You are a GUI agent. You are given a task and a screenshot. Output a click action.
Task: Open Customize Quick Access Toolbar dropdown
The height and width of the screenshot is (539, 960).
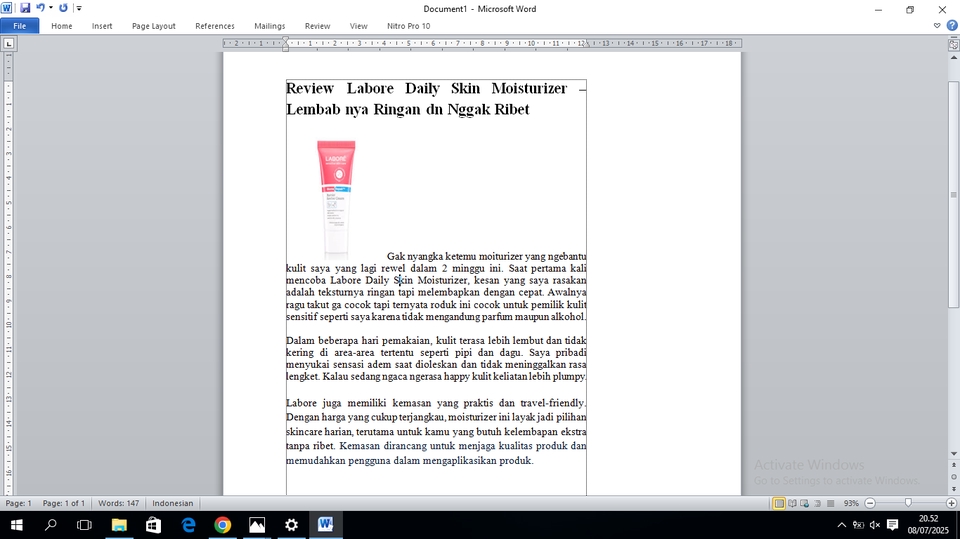coord(78,8)
